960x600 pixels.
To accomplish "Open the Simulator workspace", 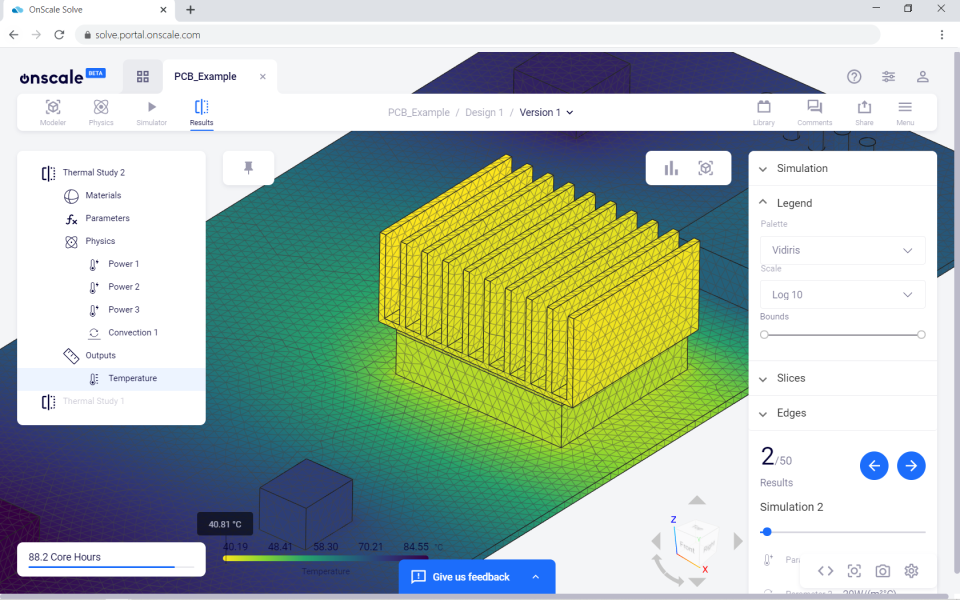I will 151,113.
